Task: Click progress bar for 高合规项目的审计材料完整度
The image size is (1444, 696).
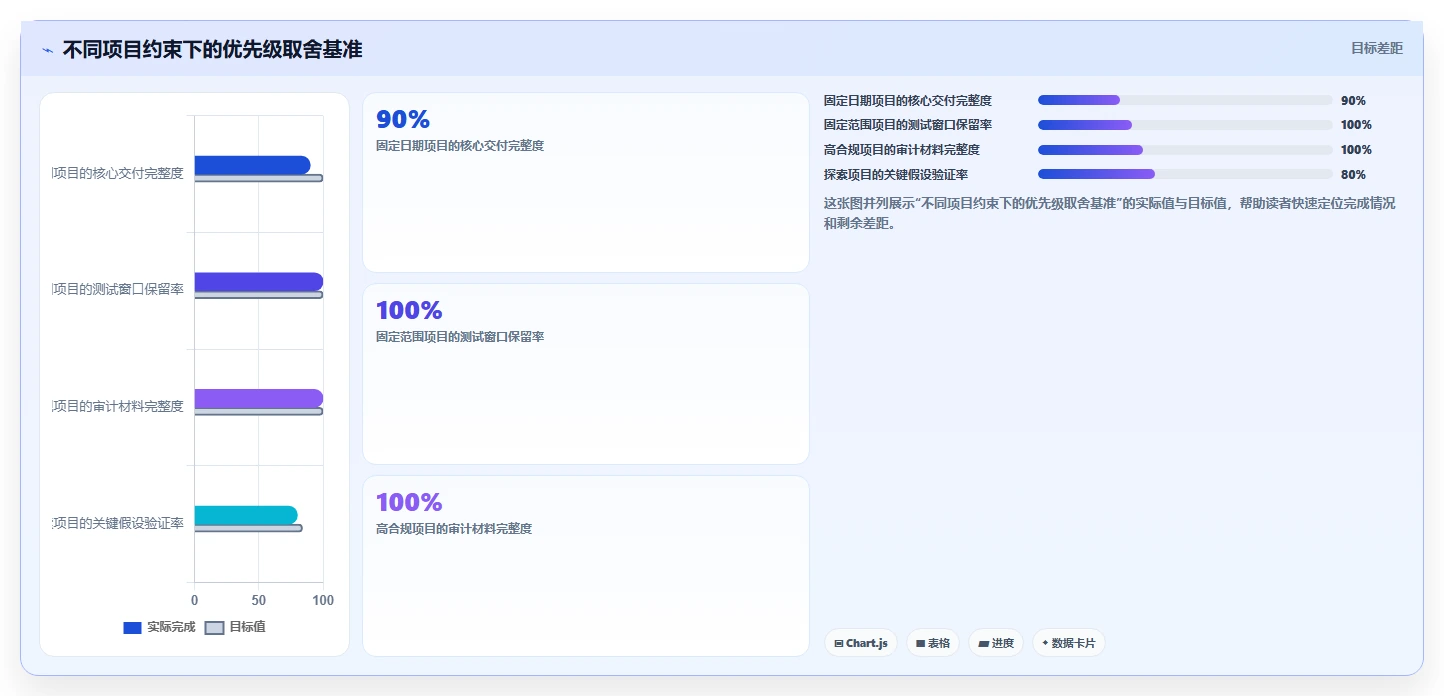Action: tap(1185, 150)
